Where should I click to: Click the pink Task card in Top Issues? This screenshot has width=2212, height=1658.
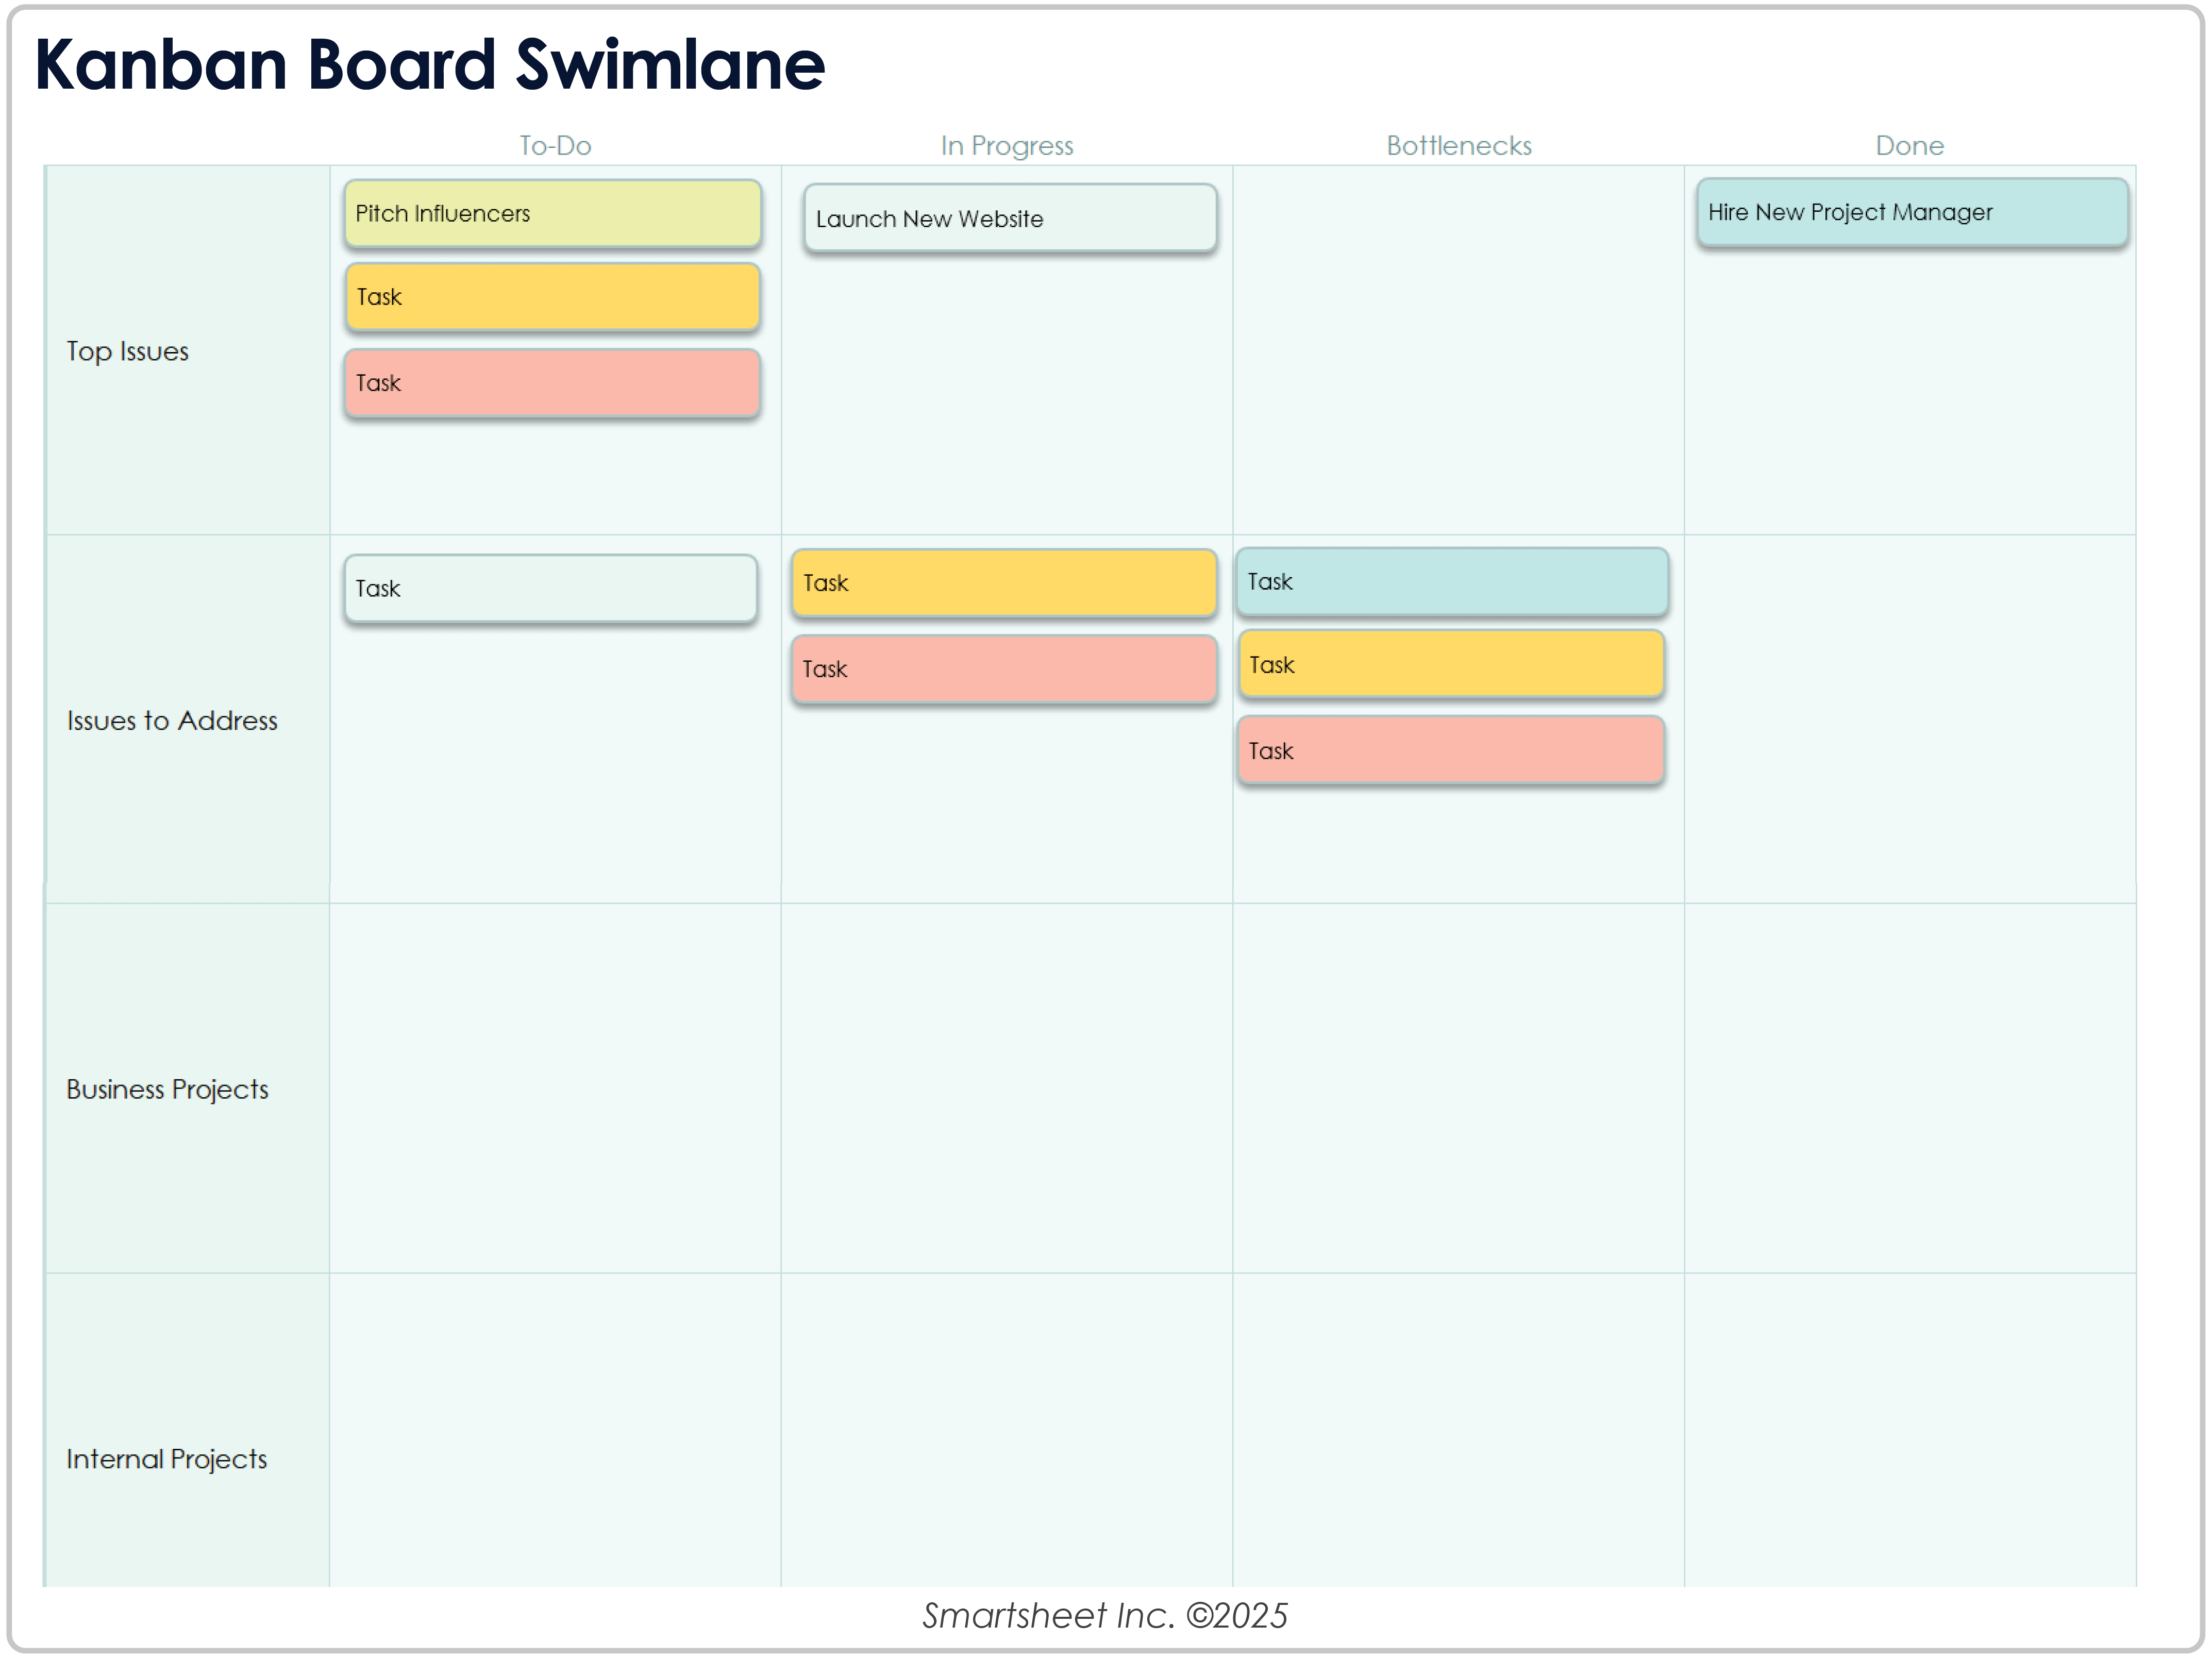tap(552, 383)
